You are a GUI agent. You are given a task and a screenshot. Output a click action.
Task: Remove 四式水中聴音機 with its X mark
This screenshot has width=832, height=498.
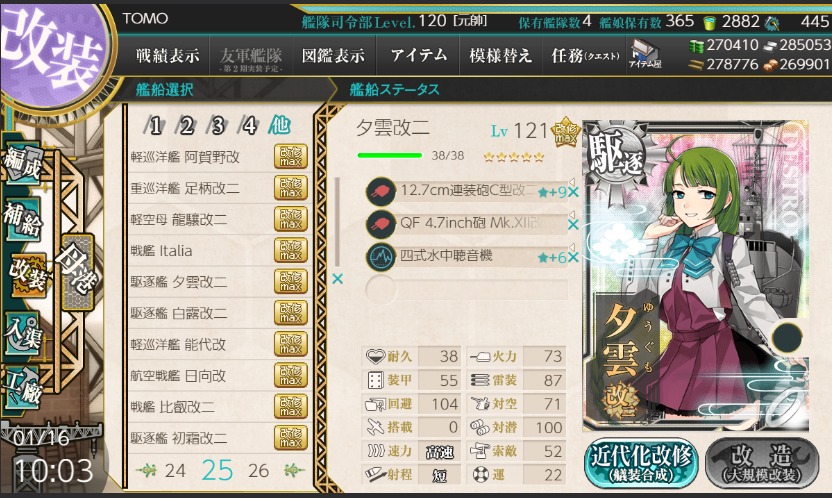tap(573, 257)
